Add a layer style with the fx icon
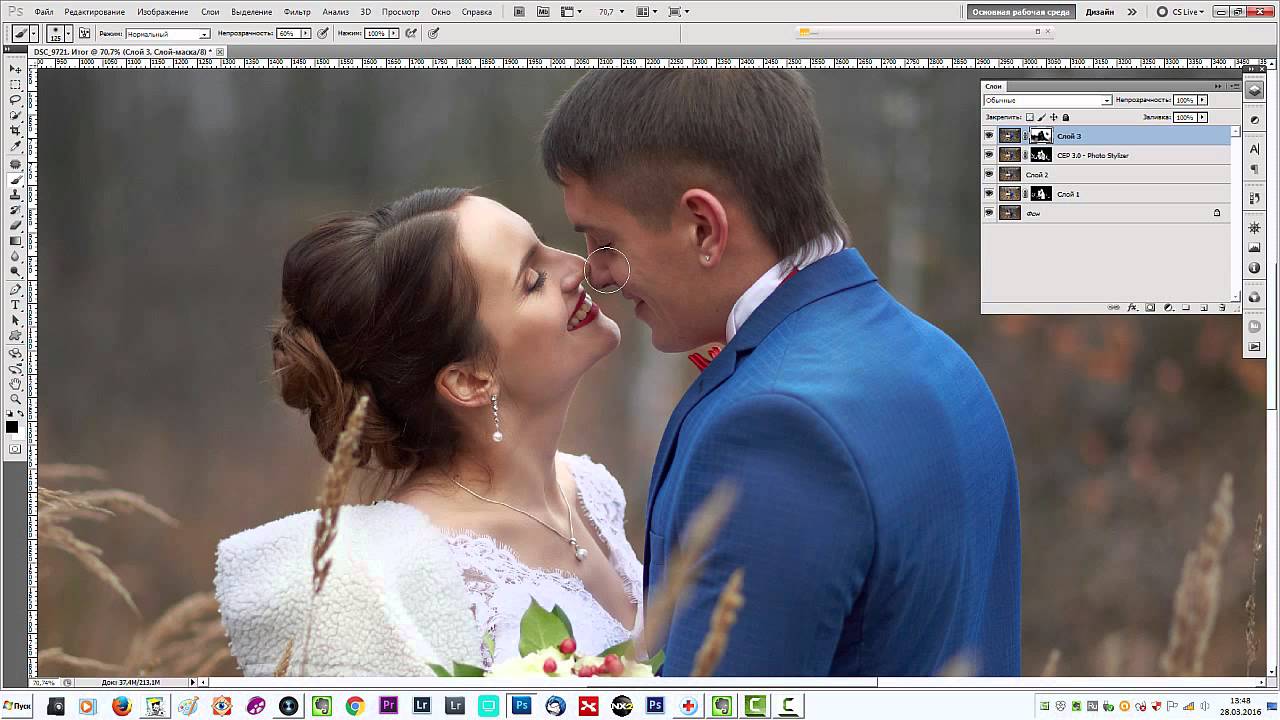This screenshot has height=720, width=1280. coord(1133,308)
